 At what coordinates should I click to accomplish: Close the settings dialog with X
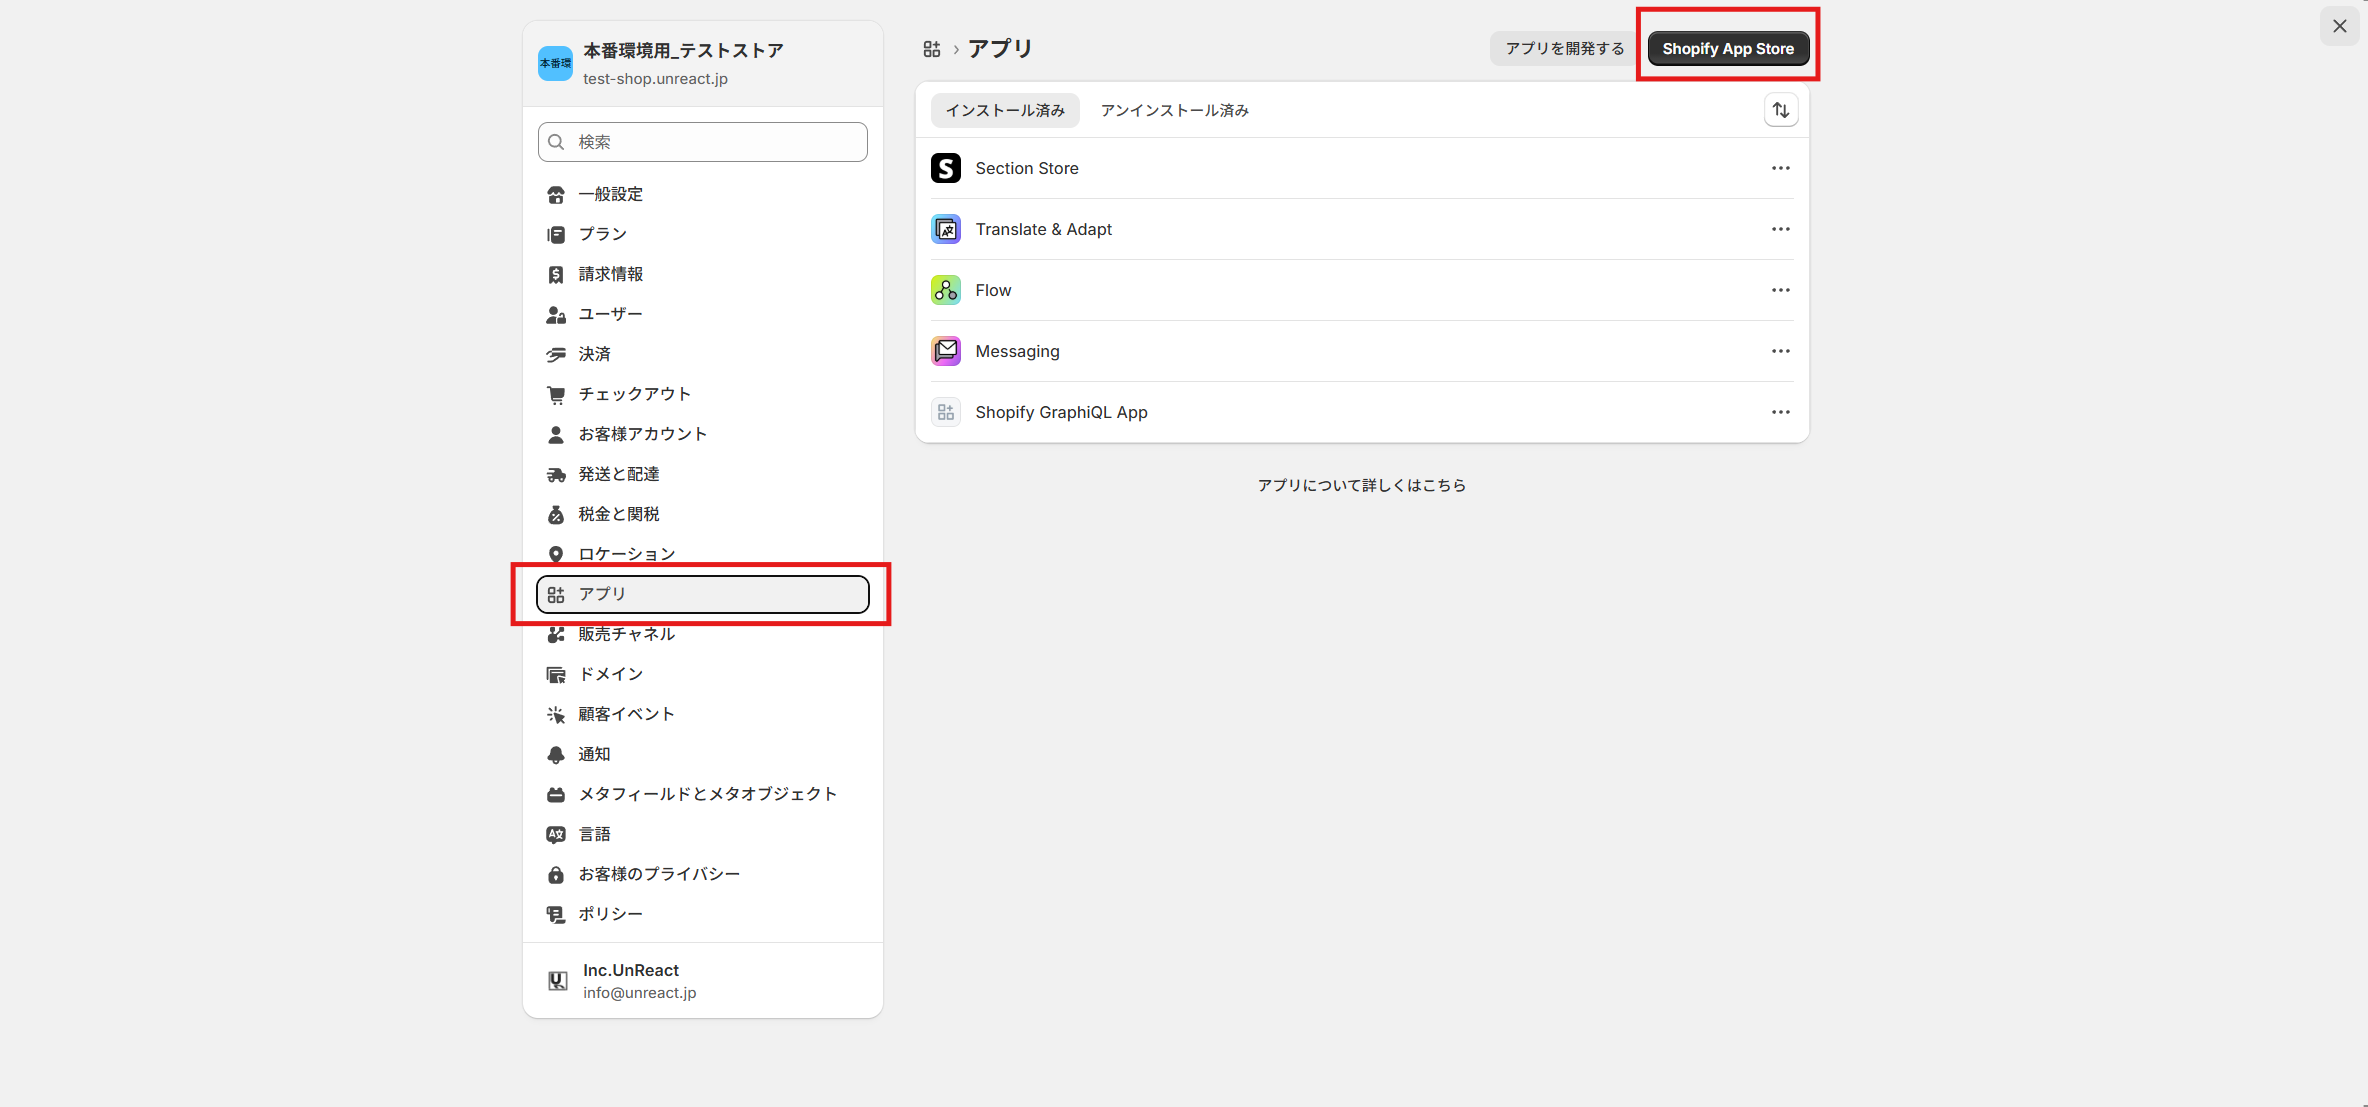(x=2339, y=26)
